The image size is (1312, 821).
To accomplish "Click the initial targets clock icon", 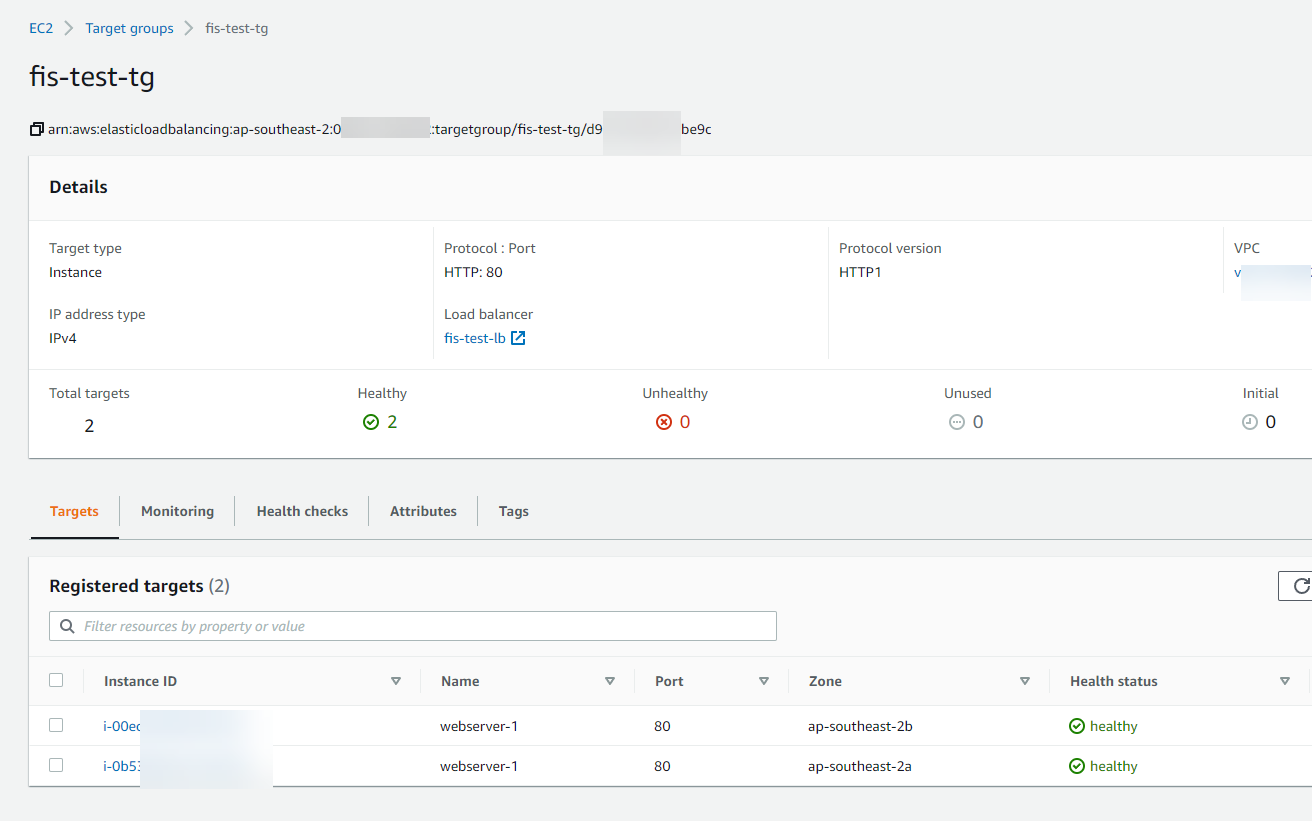I will (1250, 422).
